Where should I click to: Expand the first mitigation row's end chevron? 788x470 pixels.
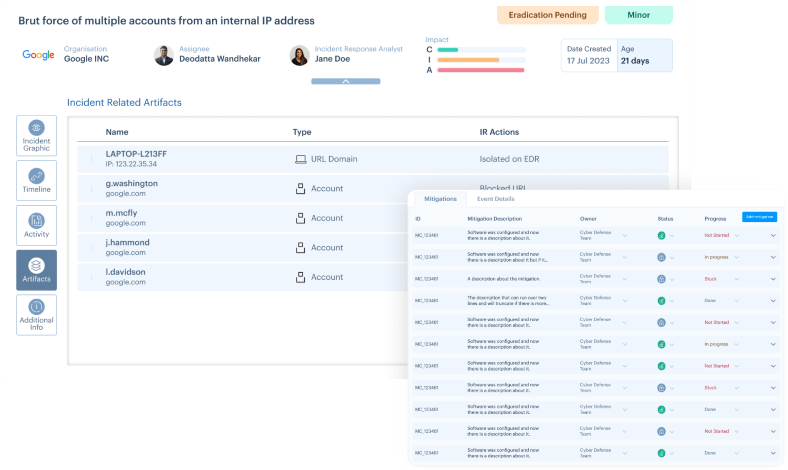[x=773, y=235]
